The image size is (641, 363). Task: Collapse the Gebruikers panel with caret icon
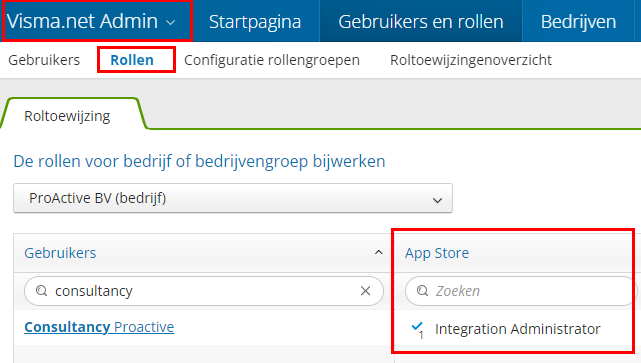pos(379,253)
